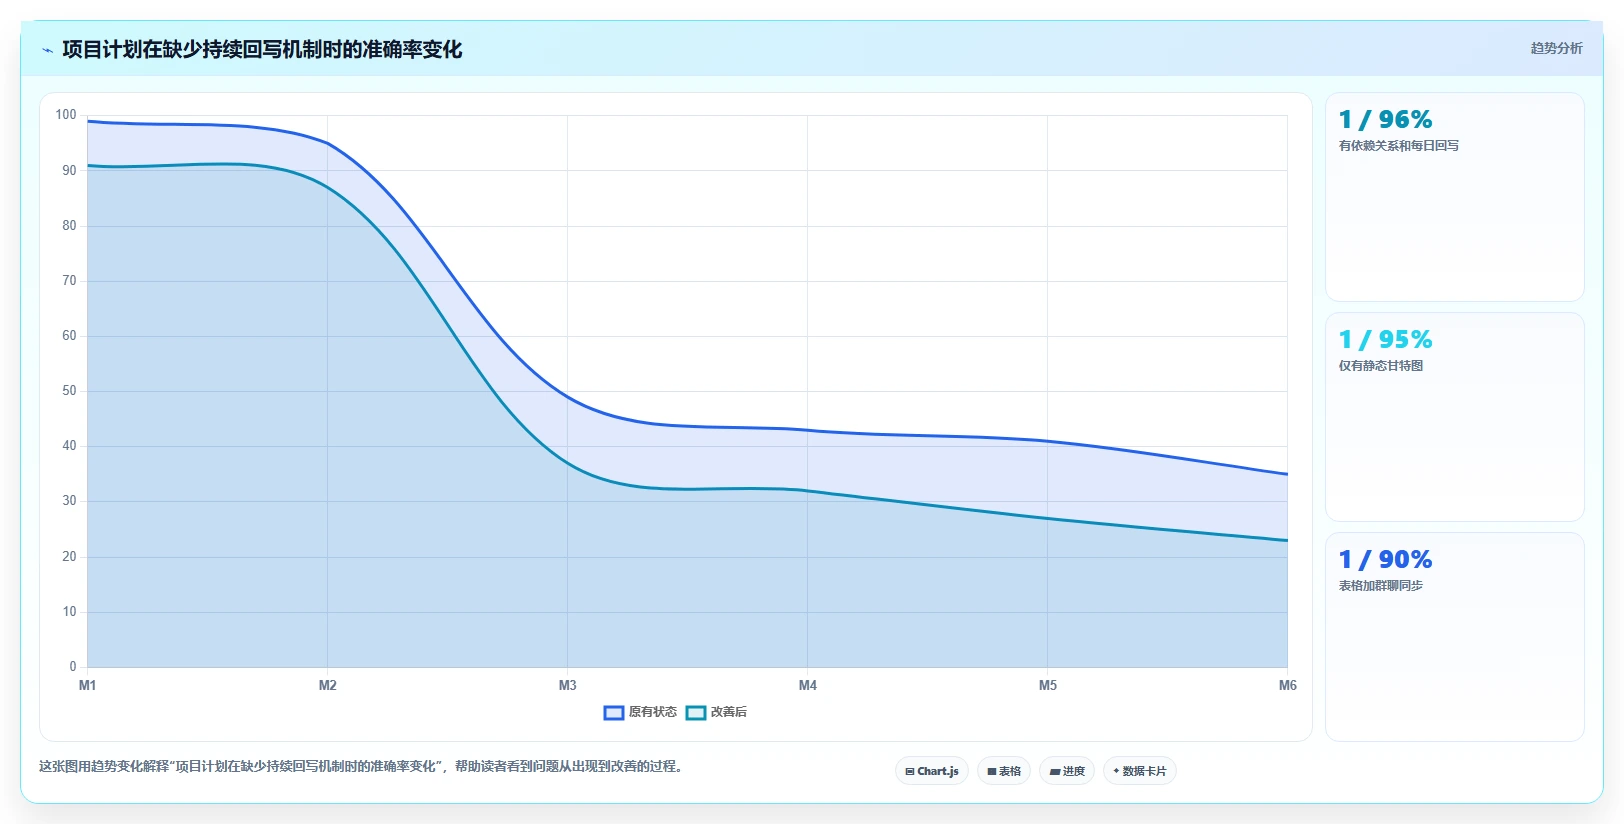Click the 进度 tag
The width and height of the screenshot is (1624, 824).
click(x=1067, y=771)
